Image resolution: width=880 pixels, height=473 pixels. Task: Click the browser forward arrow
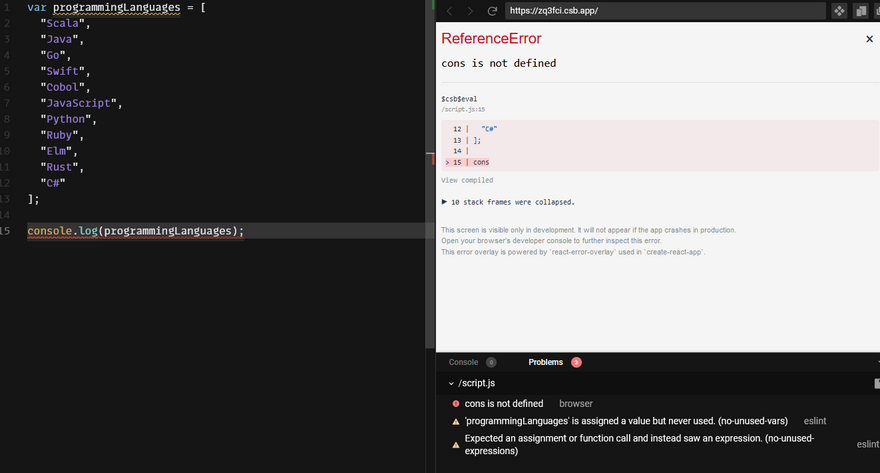(x=470, y=11)
